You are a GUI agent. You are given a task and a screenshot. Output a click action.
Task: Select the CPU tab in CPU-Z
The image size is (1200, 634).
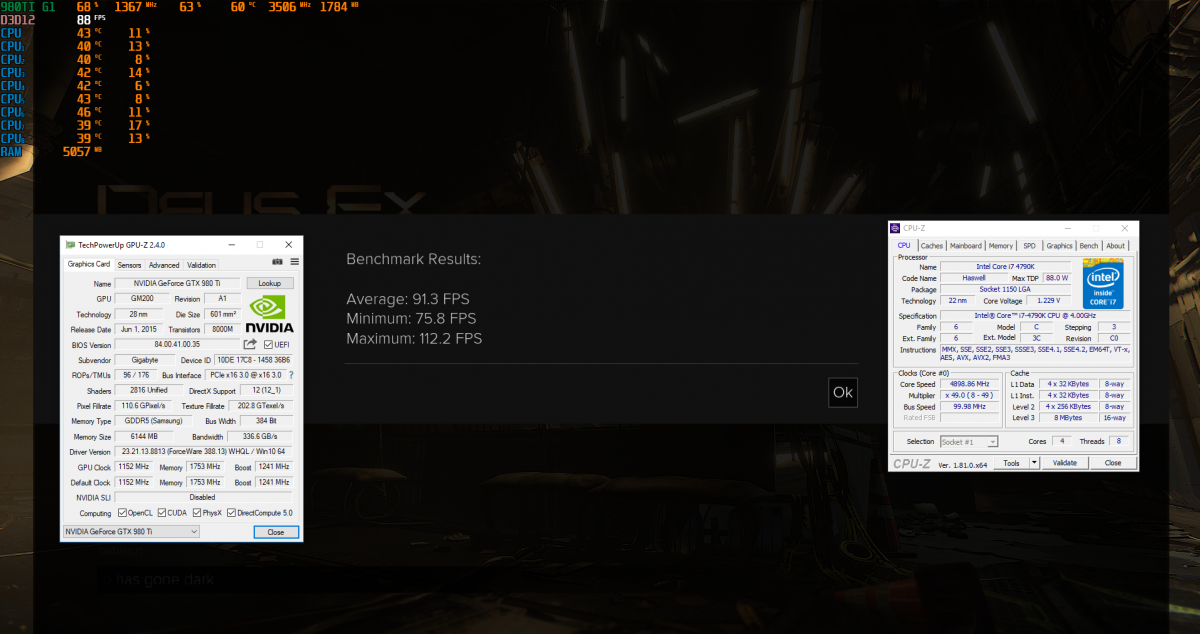[904, 245]
